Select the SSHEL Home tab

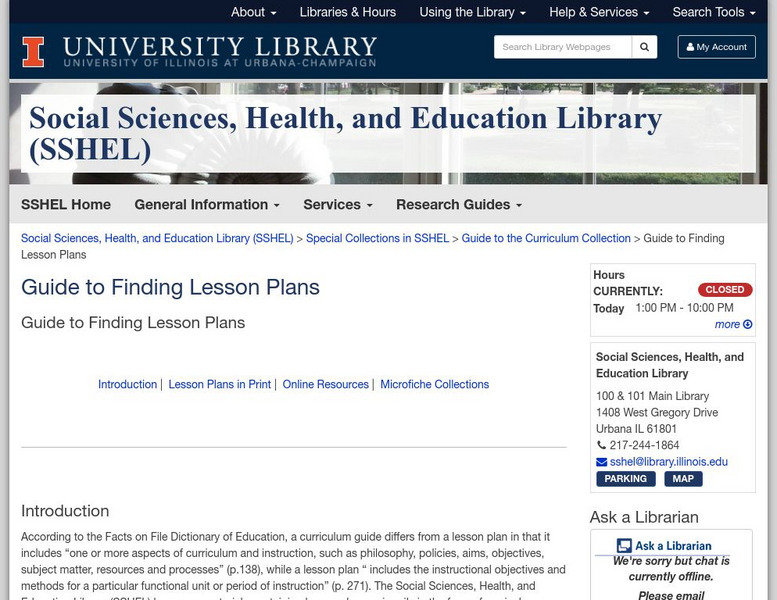pos(66,204)
